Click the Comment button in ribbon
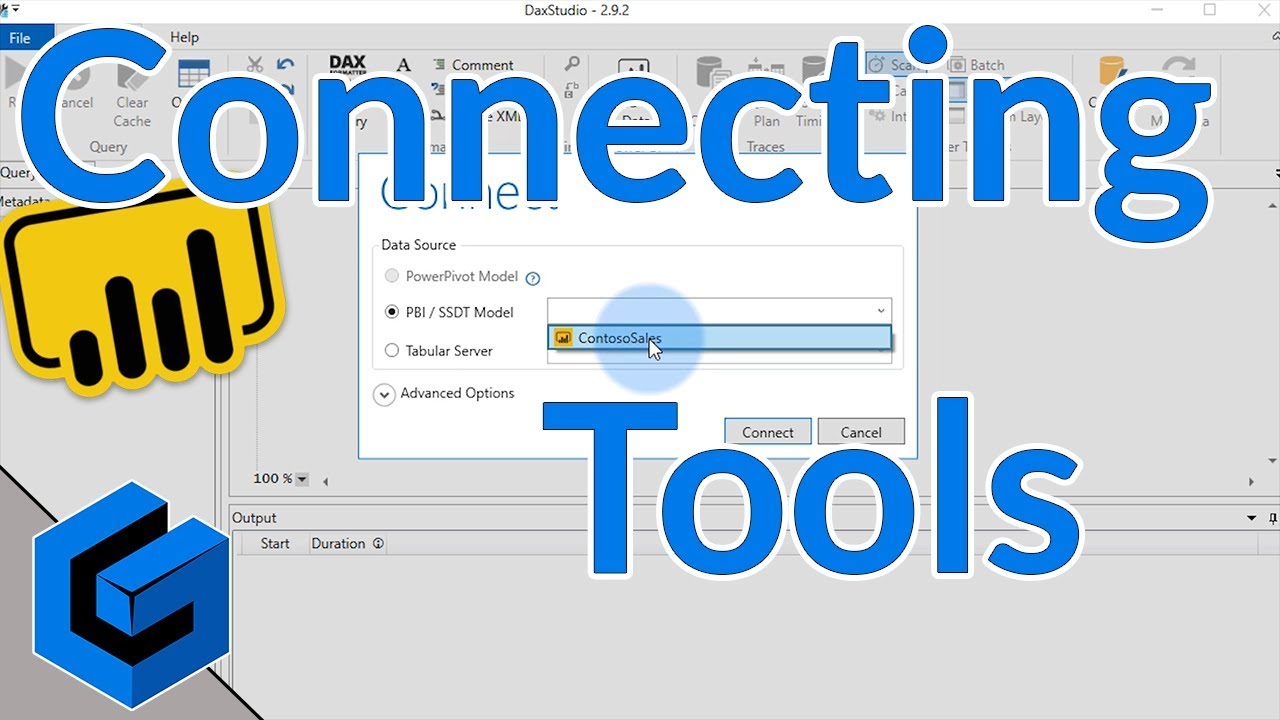This screenshot has width=1280, height=720. tap(472, 65)
